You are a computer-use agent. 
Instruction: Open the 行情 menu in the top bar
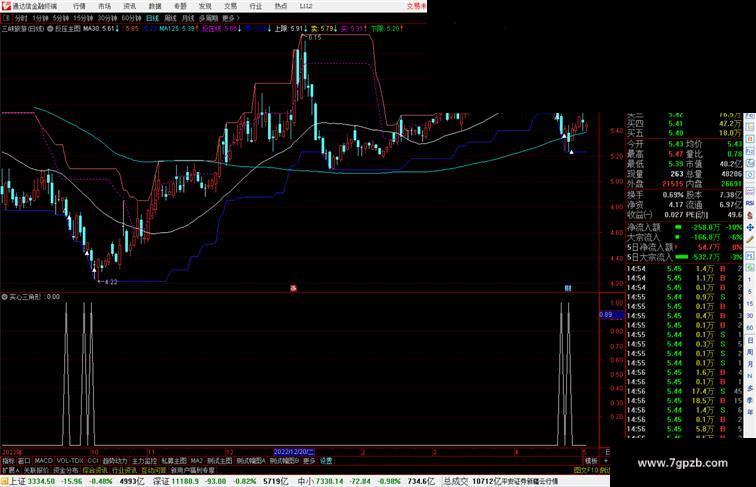tap(79, 6)
